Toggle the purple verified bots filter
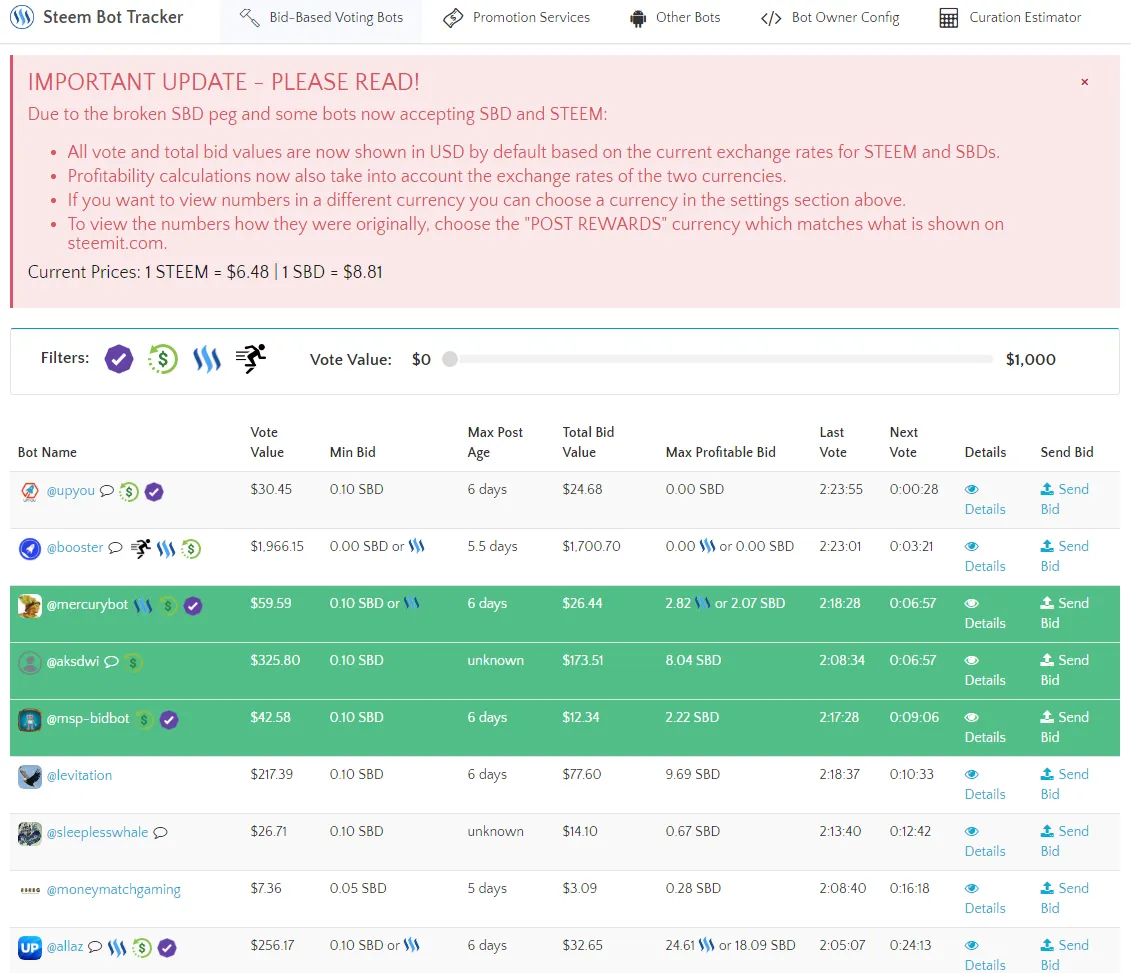The image size is (1131, 973). point(119,358)
